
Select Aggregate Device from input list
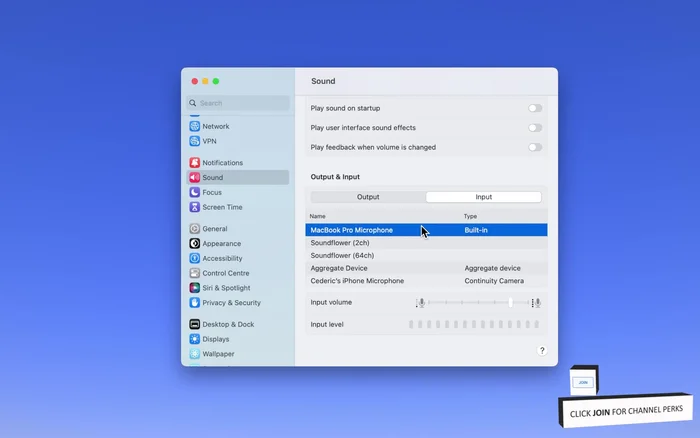click(339, 268)
